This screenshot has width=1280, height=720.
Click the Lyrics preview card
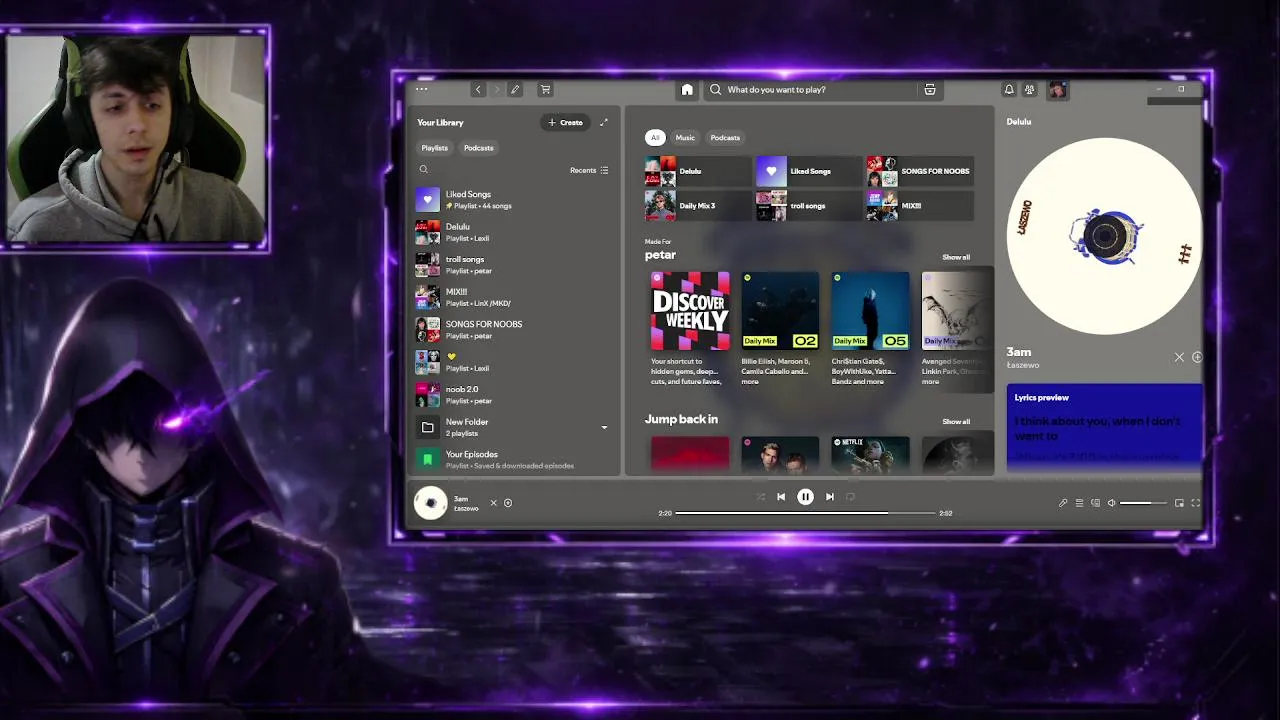(x=1105, y=426)
